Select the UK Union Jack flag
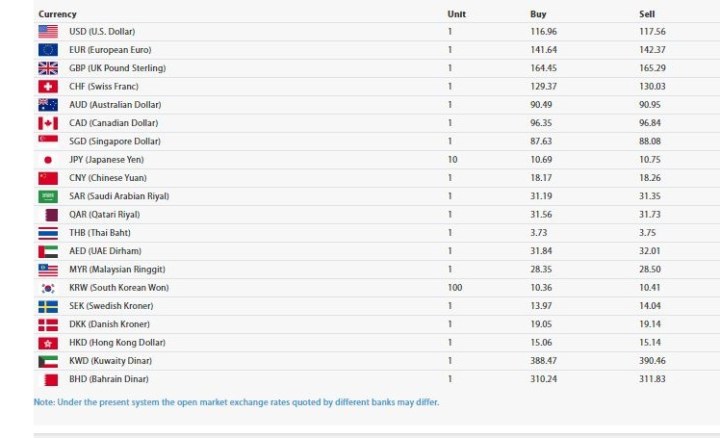720x438 pixels. 48,68
